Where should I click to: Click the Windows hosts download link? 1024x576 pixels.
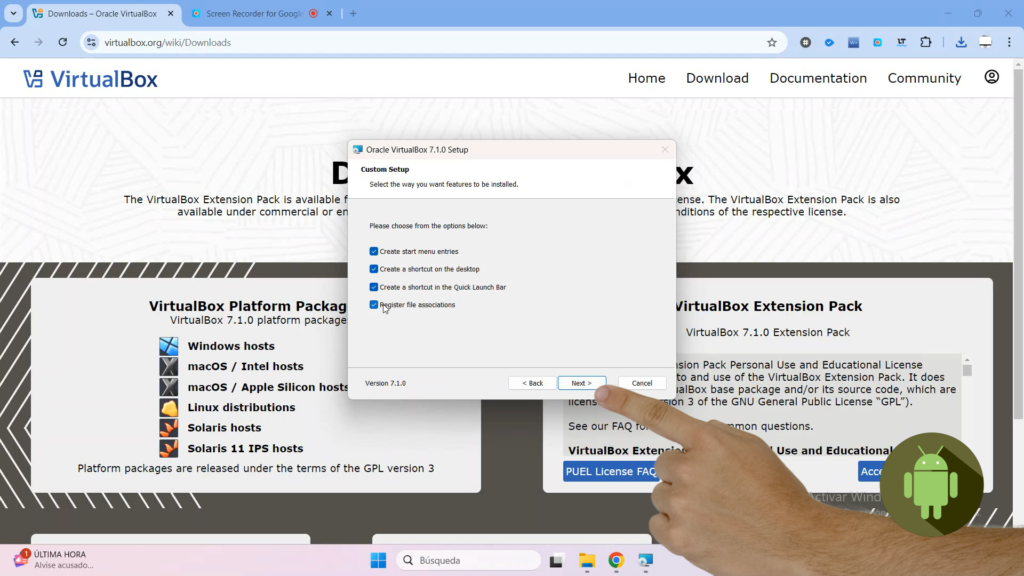point(231,346)
